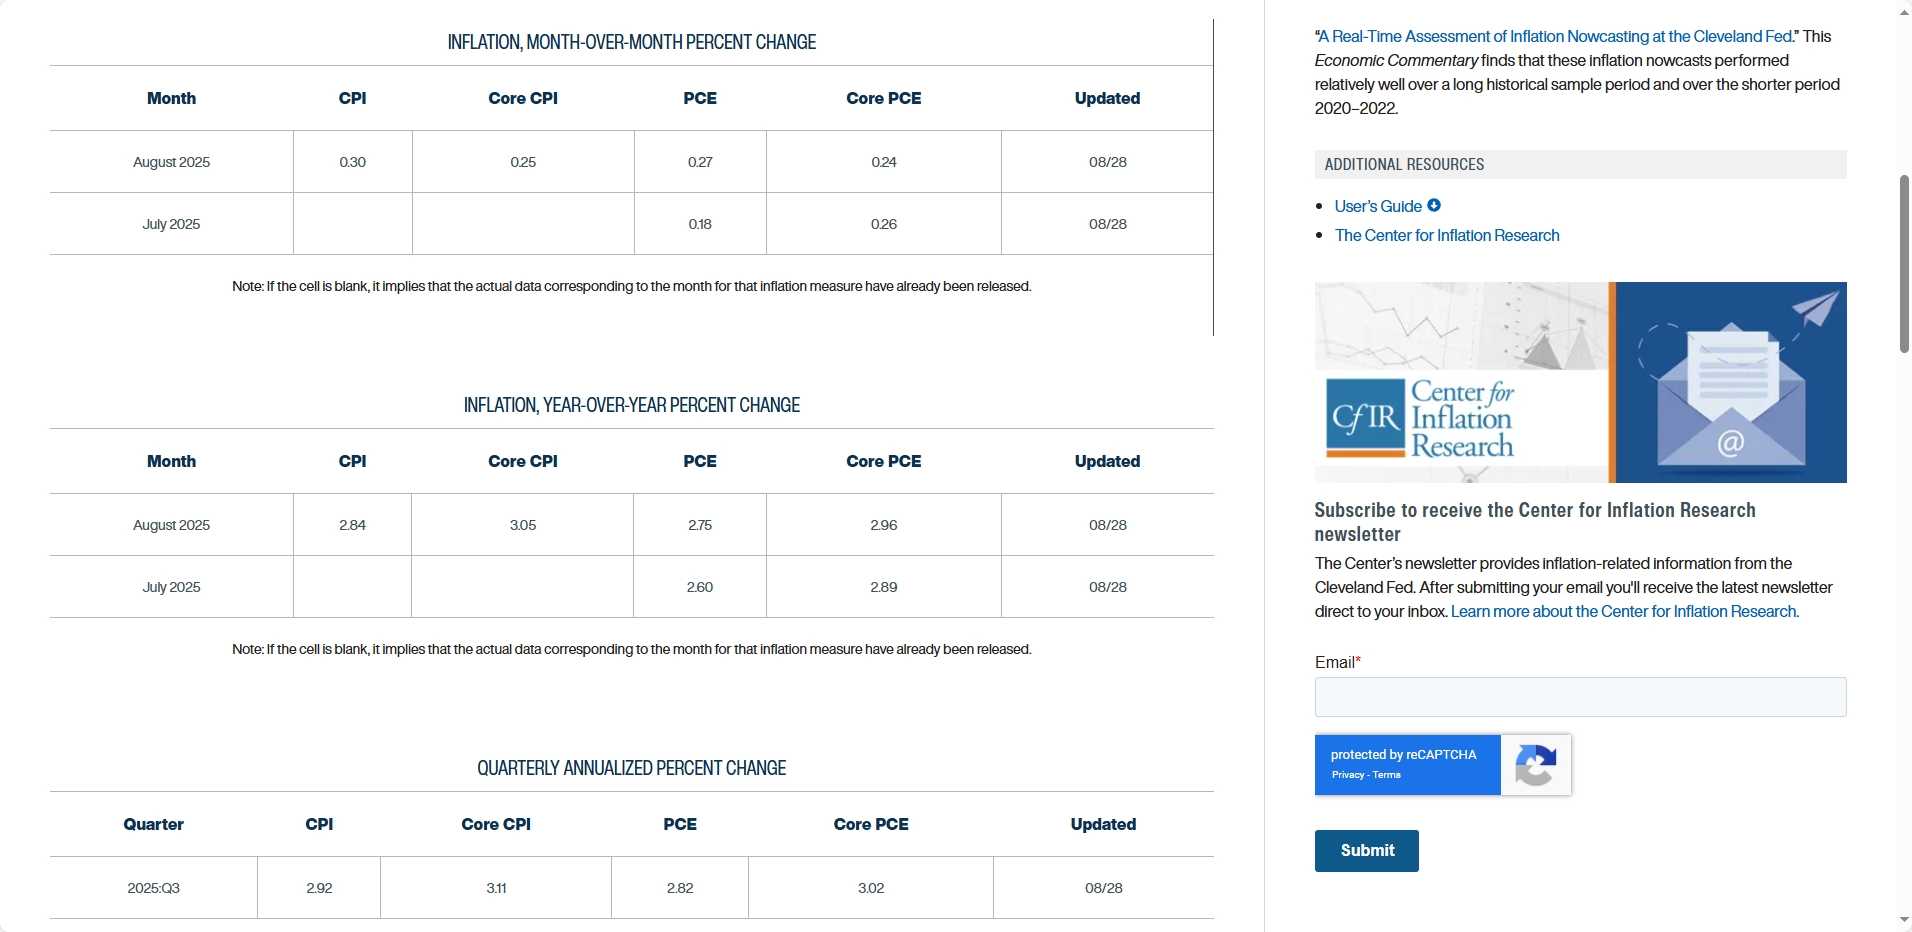Visit The Center for Inflation Research link

tap(1446, 235)
